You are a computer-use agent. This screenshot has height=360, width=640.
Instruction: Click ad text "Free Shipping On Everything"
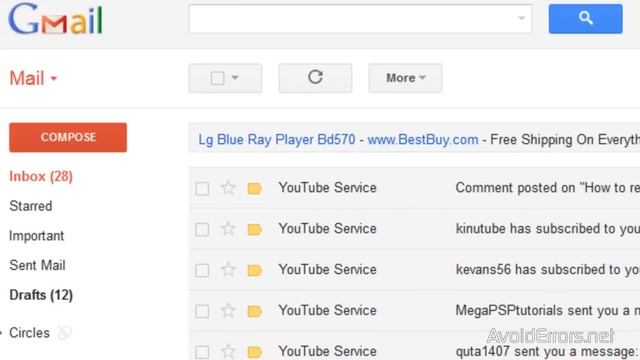[x=565, y=140]
